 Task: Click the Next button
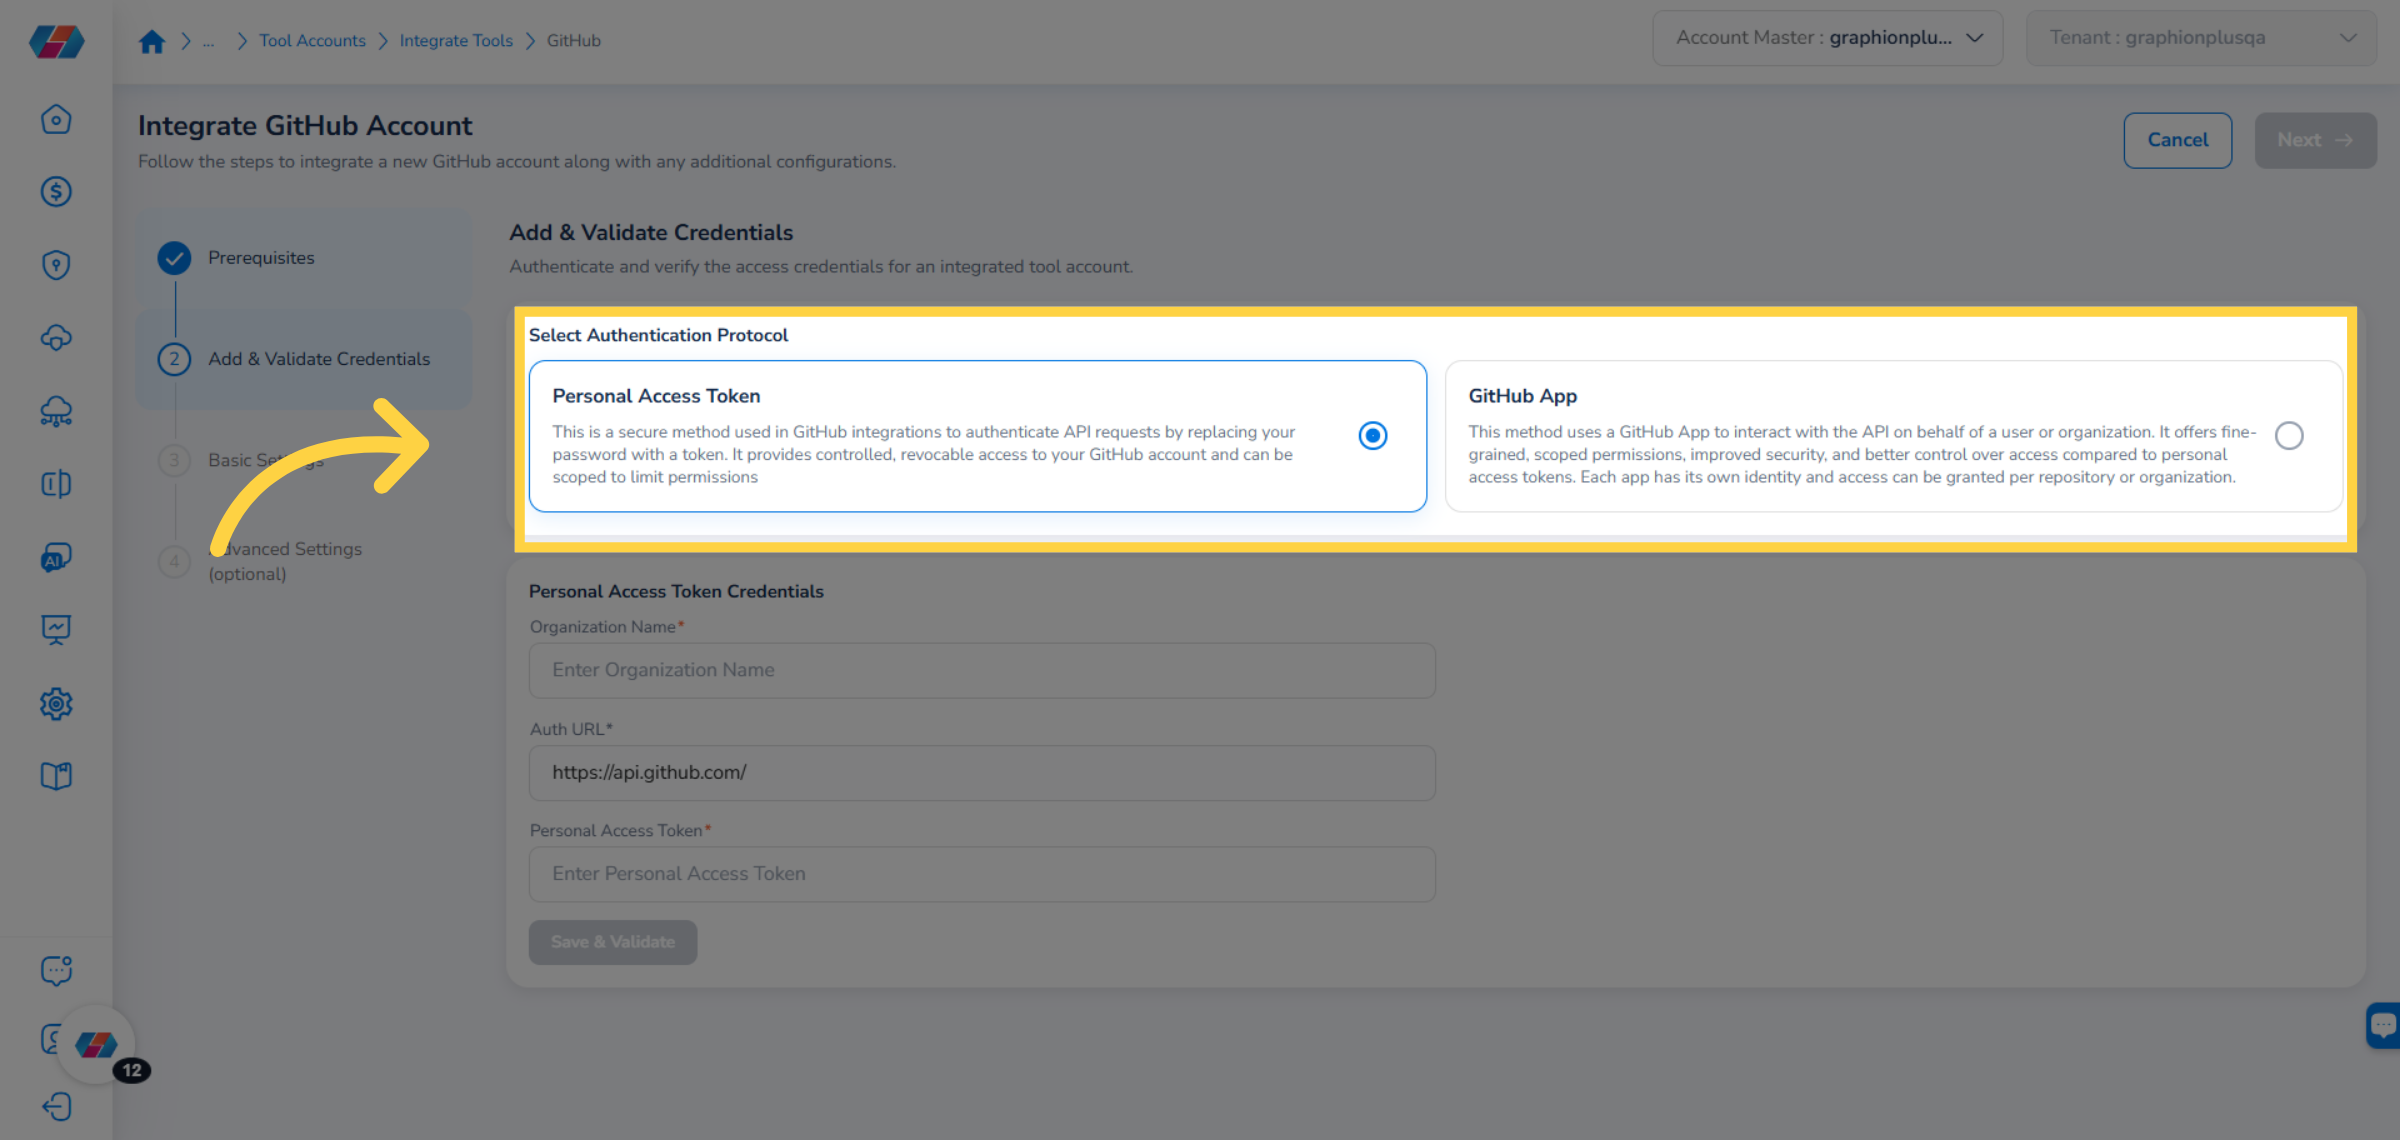(x=2315, y=140)
